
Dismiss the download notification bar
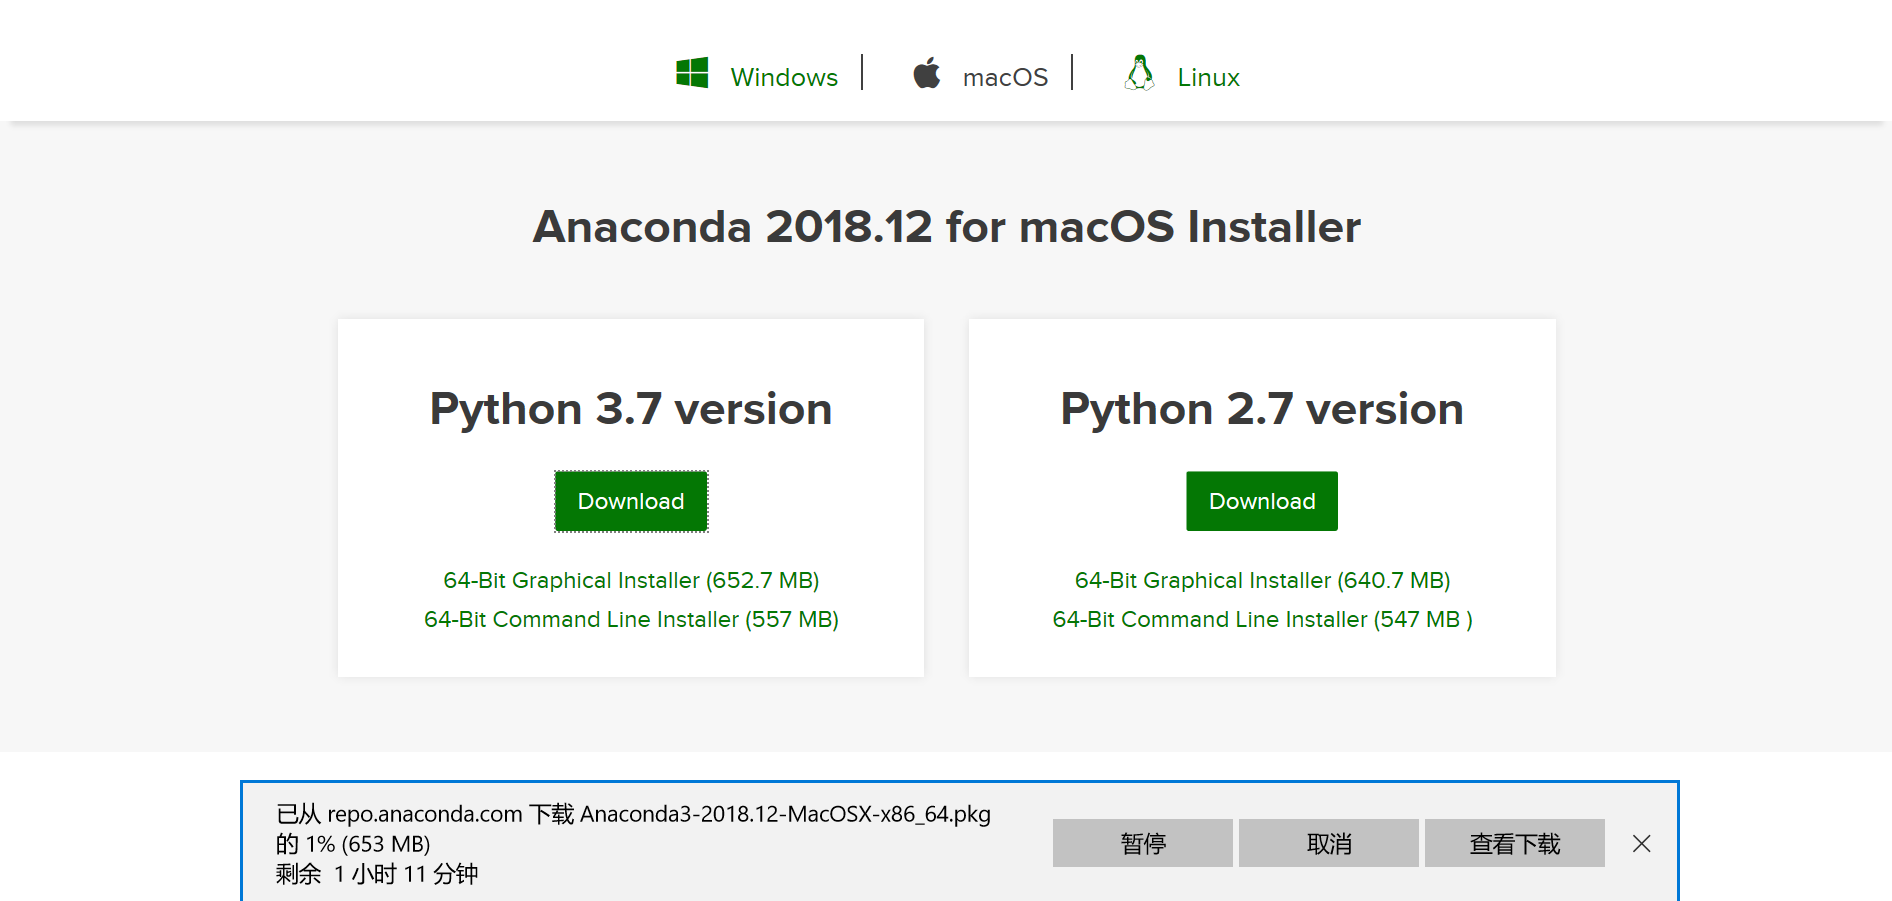1641,844
